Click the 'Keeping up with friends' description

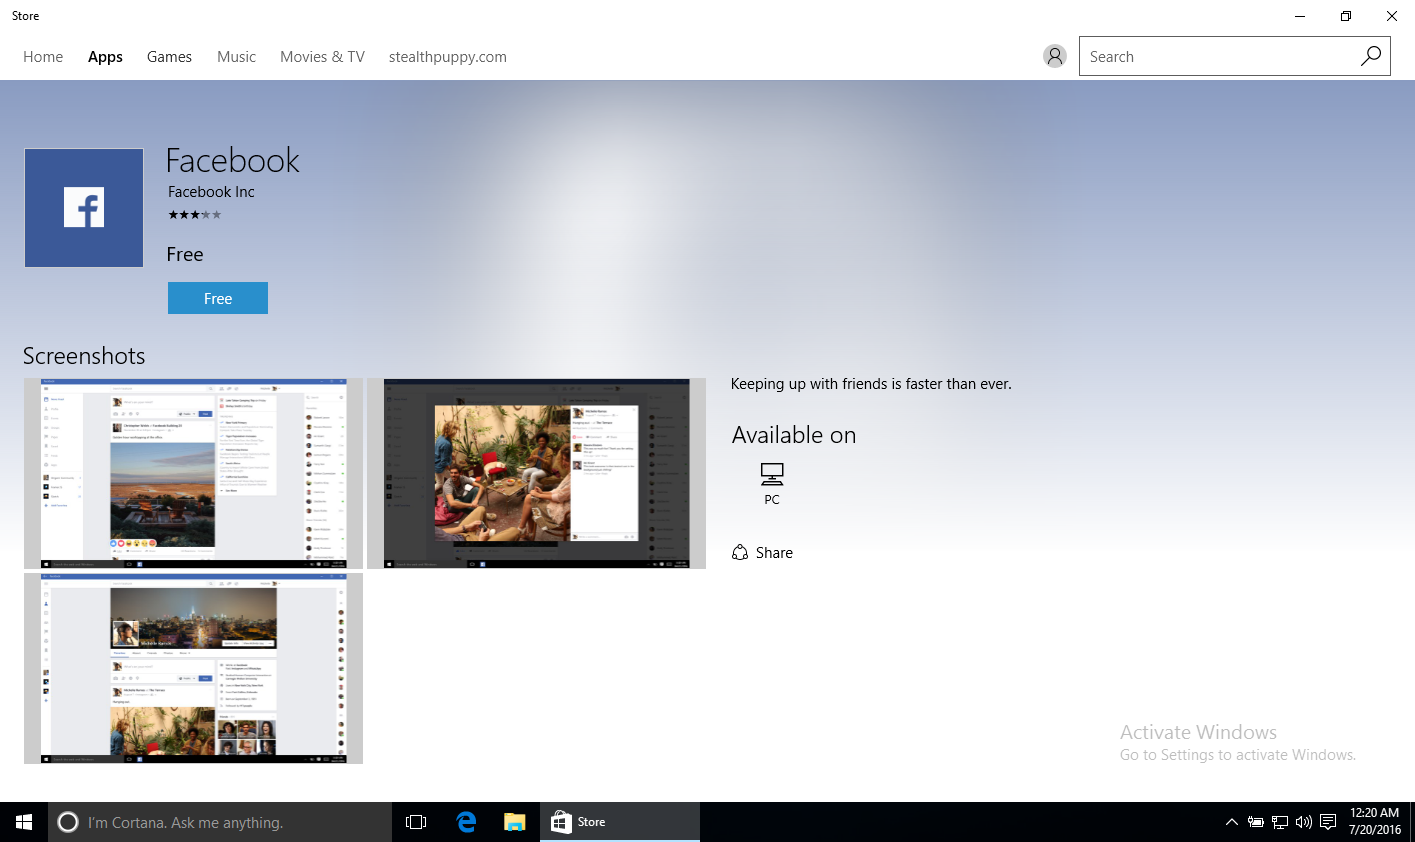point(871,384)
